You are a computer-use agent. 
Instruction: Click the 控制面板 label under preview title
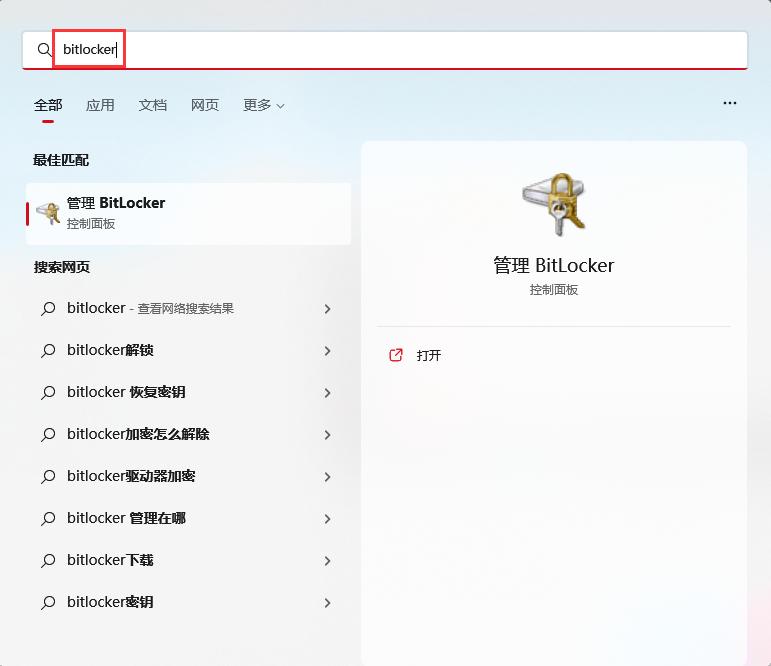point(554,290)
